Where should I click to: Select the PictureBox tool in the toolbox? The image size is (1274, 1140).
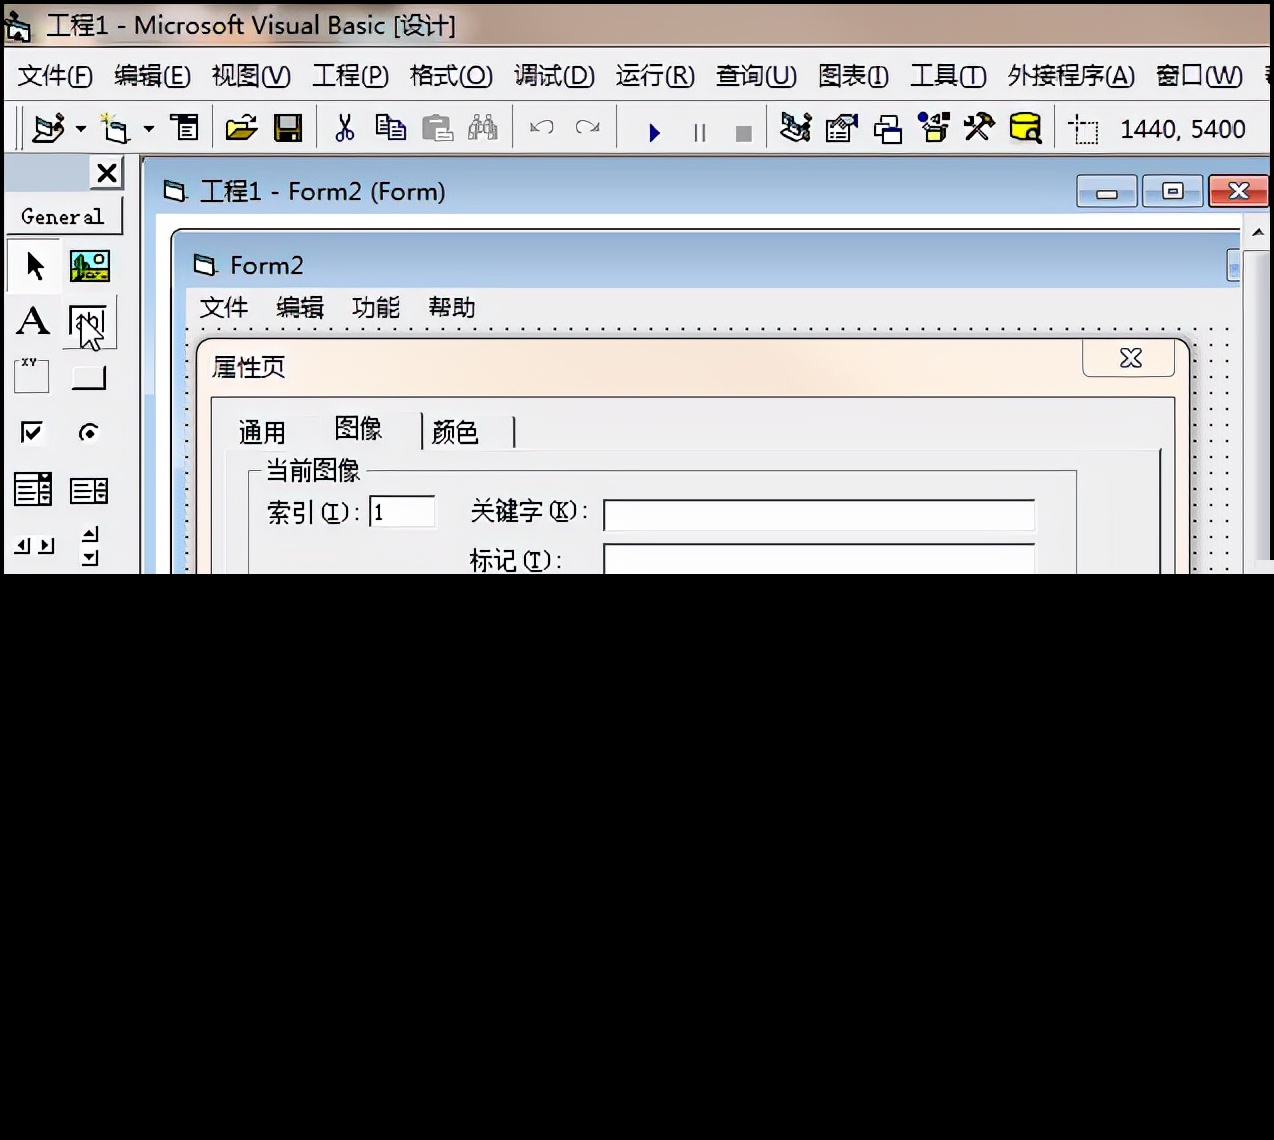(x=90, y=266)
